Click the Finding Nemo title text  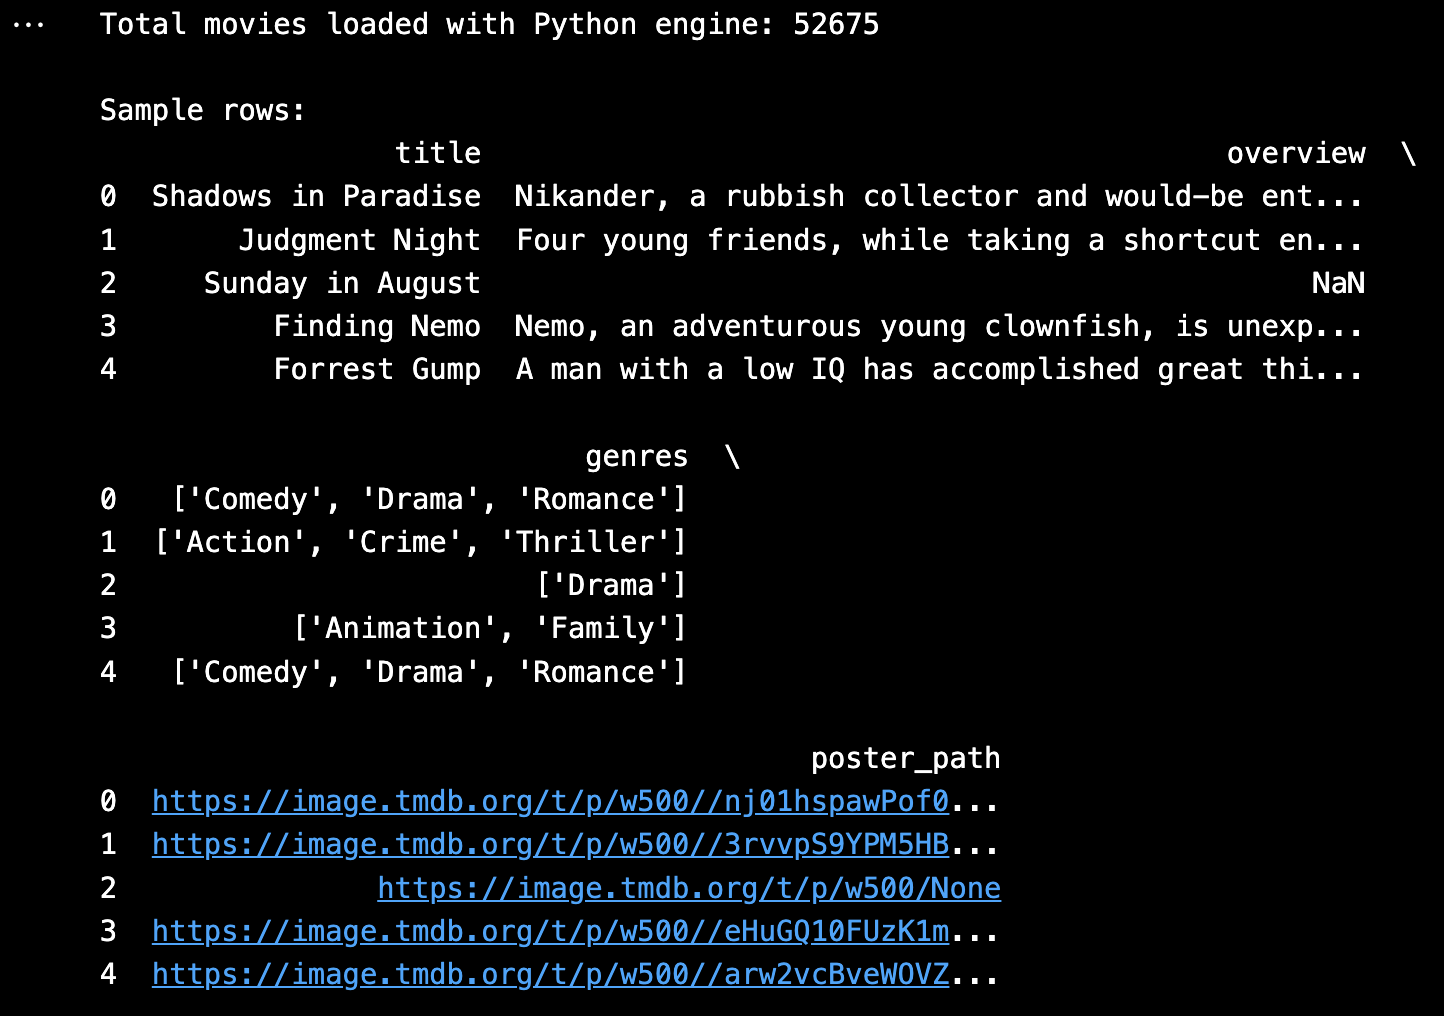(x=377, y=327)
